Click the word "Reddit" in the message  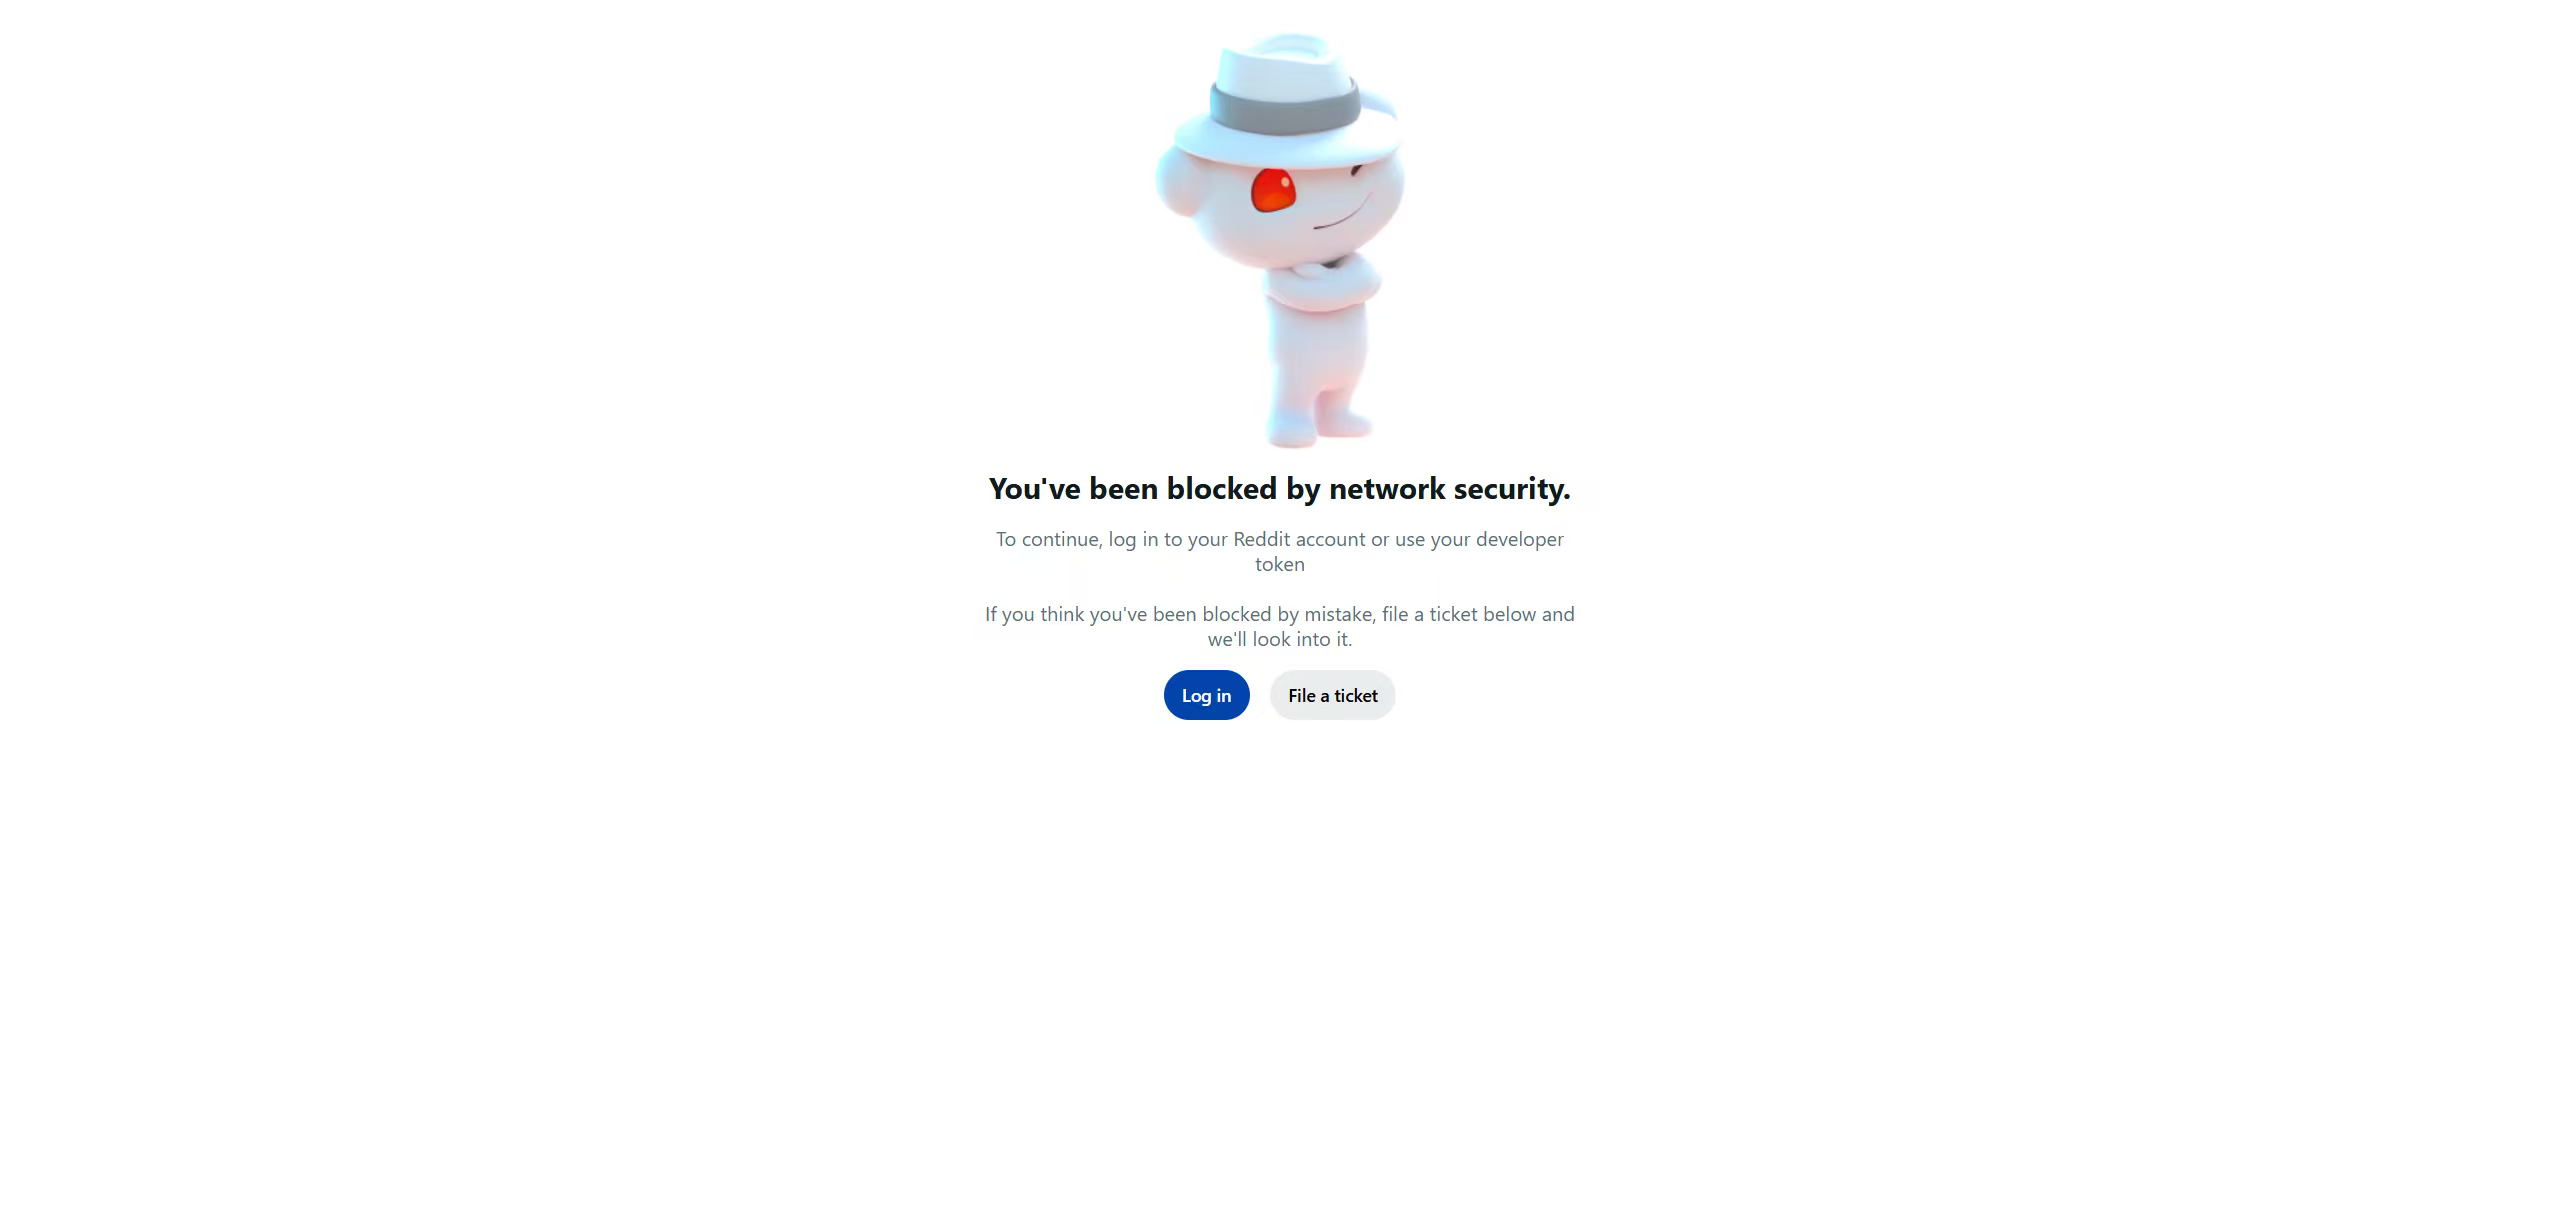(1262, 539)
